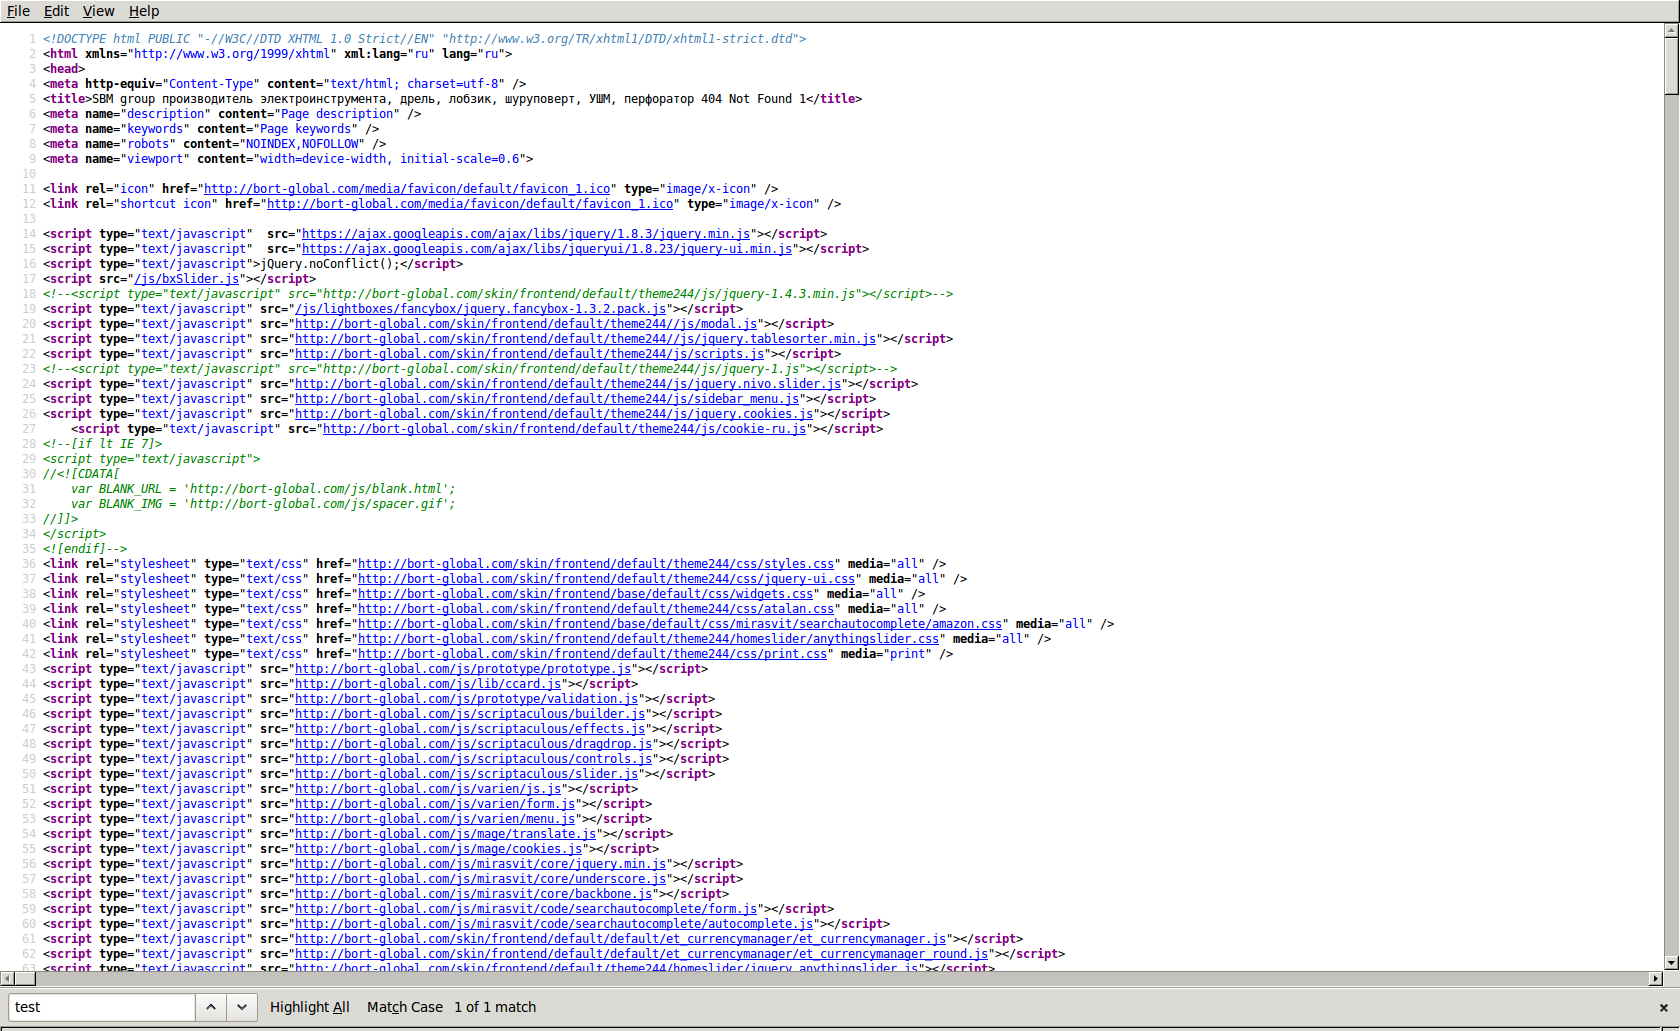The height and width of the screenshot is (1031, 1680).
Task: Open the scriptaculous/slider.js link
Action: [x=466, y=774]
